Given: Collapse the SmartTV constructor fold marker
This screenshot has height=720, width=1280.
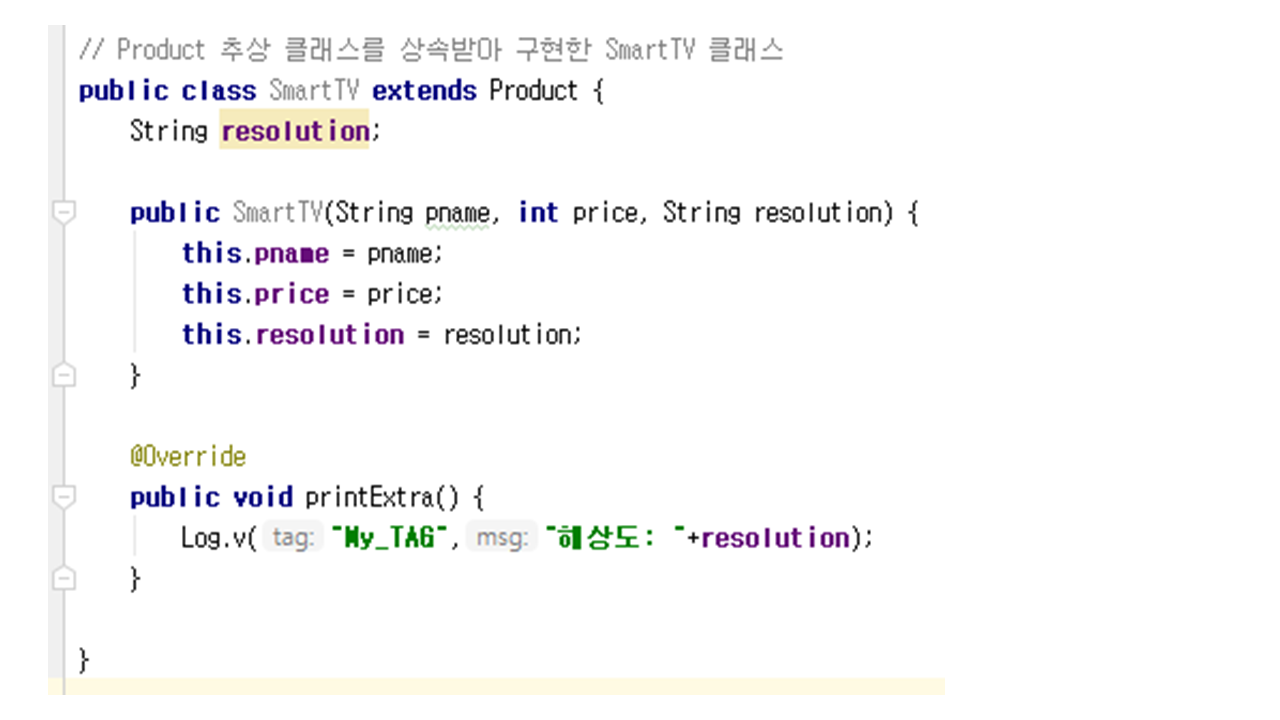Looking at the screenshot, I should [63, 213].
